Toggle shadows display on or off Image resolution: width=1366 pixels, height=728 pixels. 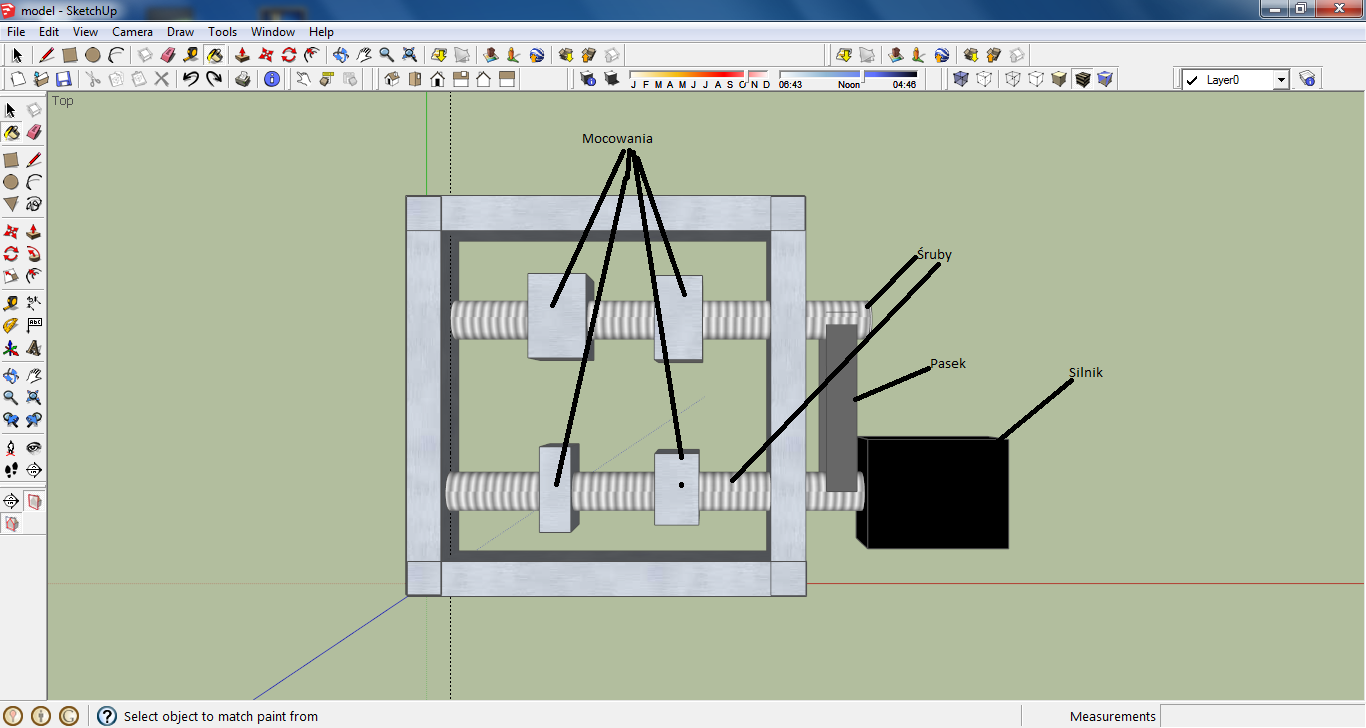[x=611, y=78]
